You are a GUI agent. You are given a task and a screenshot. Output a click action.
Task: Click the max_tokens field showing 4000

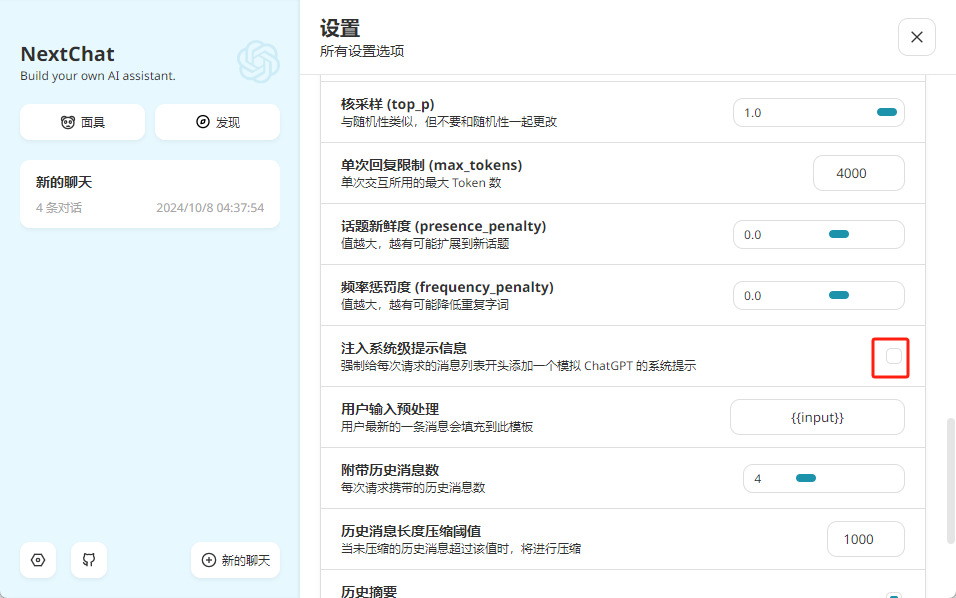click(x=858, y=173)
